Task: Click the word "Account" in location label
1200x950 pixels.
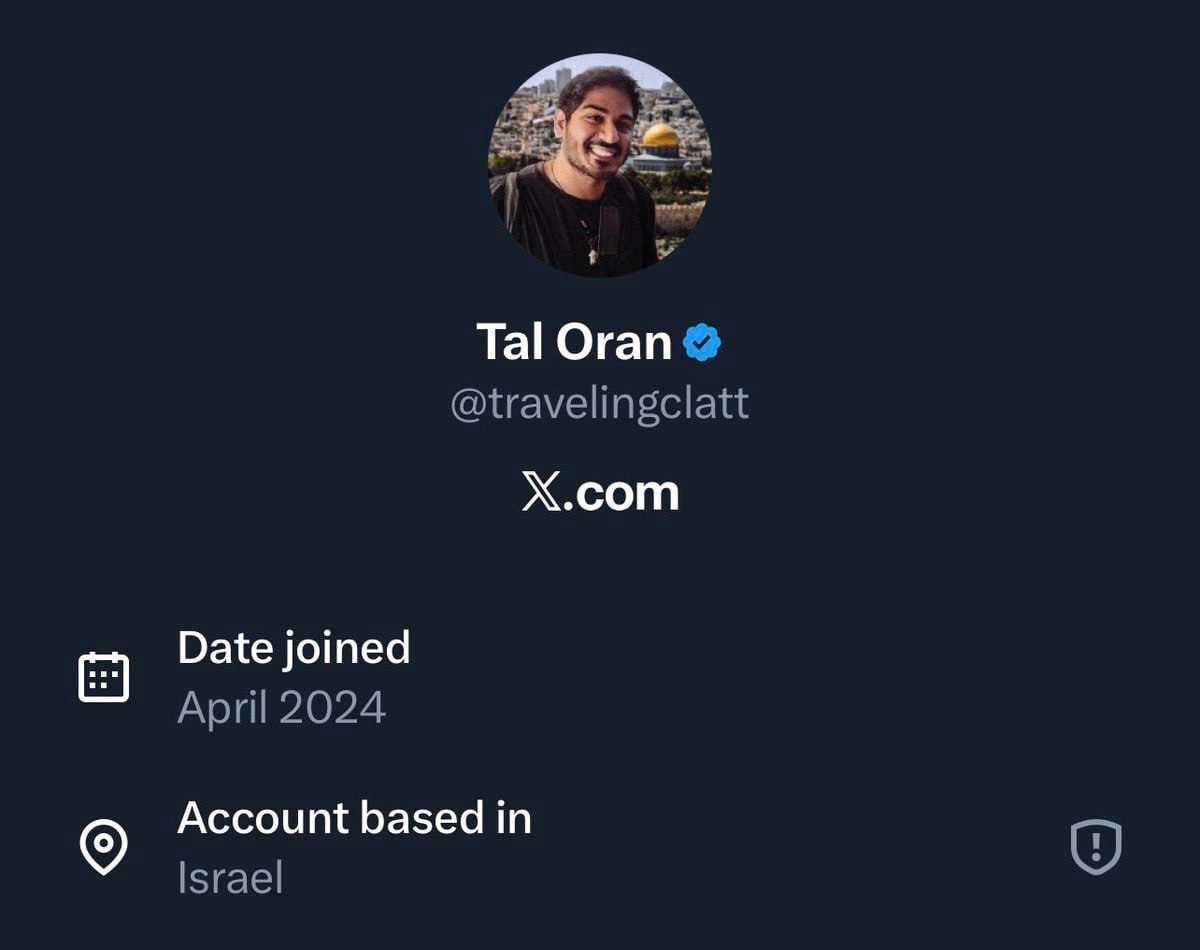Action: coord(262,819)
